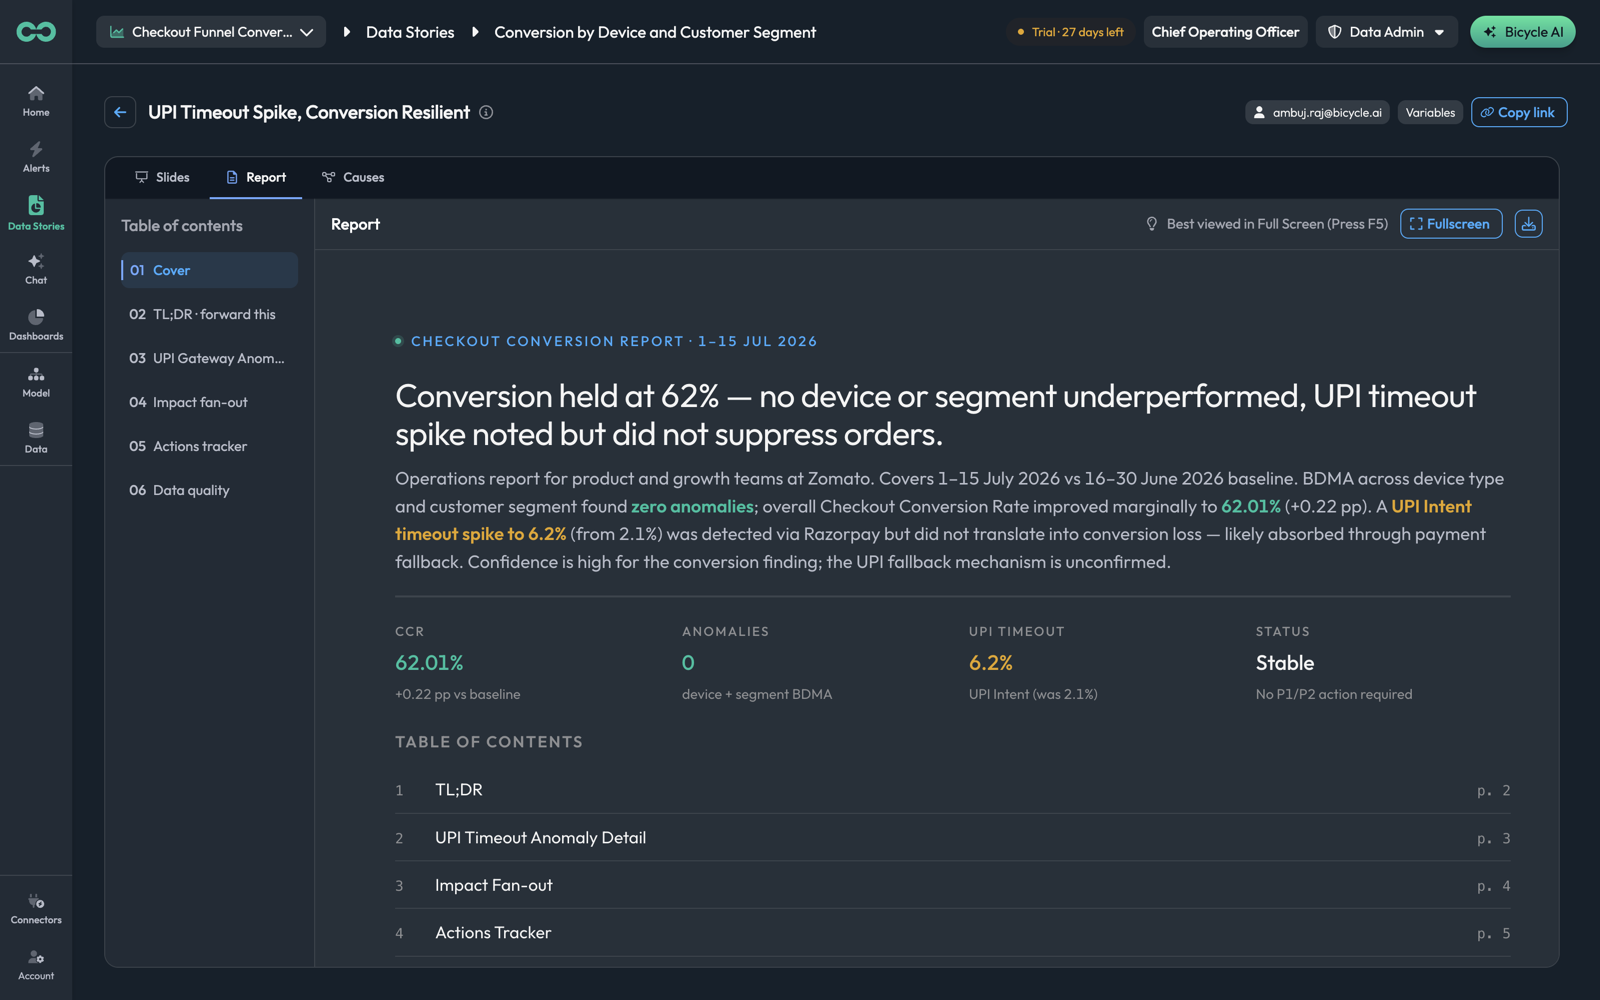The width and height of the screenshot is (1600, 1000).
Task: Select the Report tab
Action: point(256,177)
